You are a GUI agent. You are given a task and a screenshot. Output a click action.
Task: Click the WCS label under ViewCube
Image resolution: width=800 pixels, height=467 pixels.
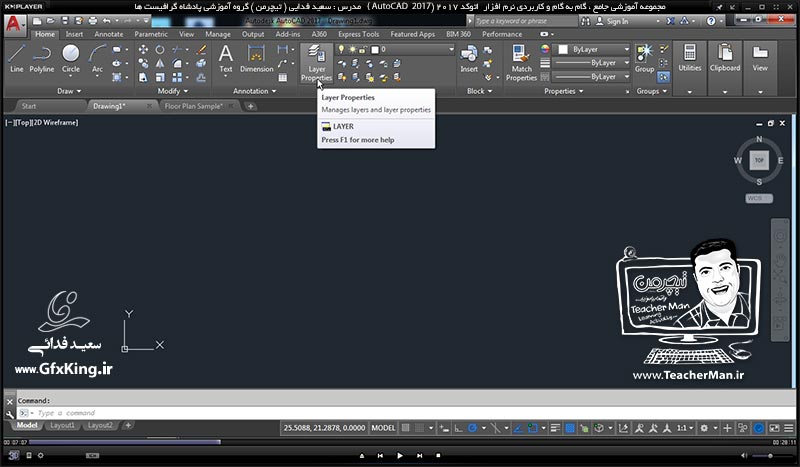(x=759, y=199)
